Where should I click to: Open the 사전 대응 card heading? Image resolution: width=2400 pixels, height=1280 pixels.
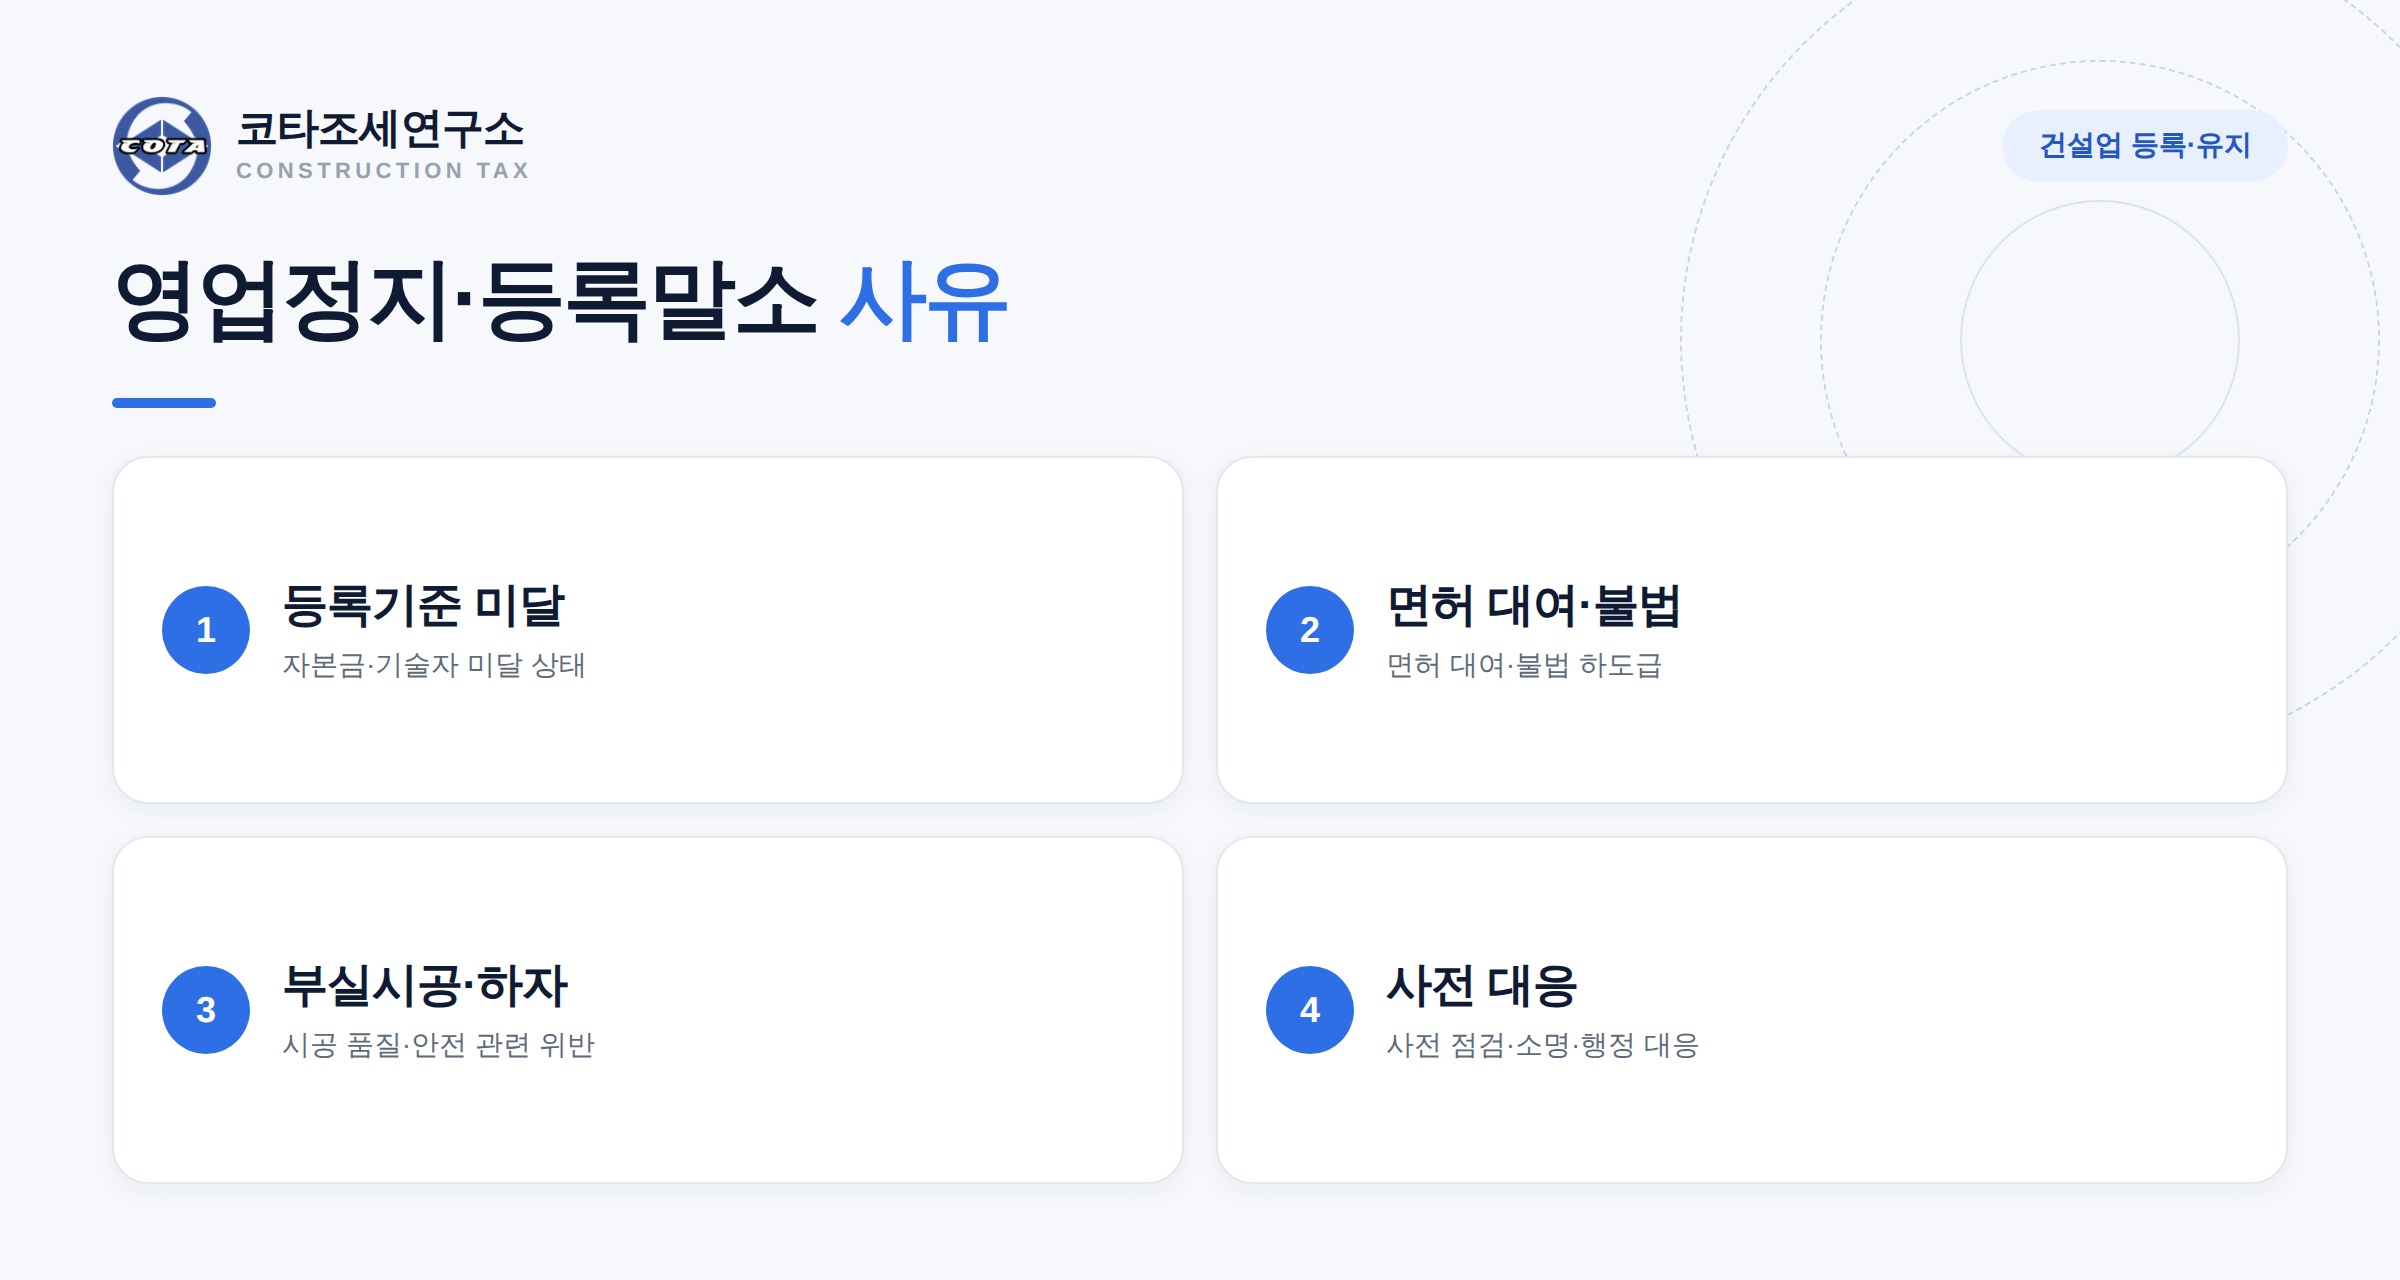click(x=1482, y=986)
